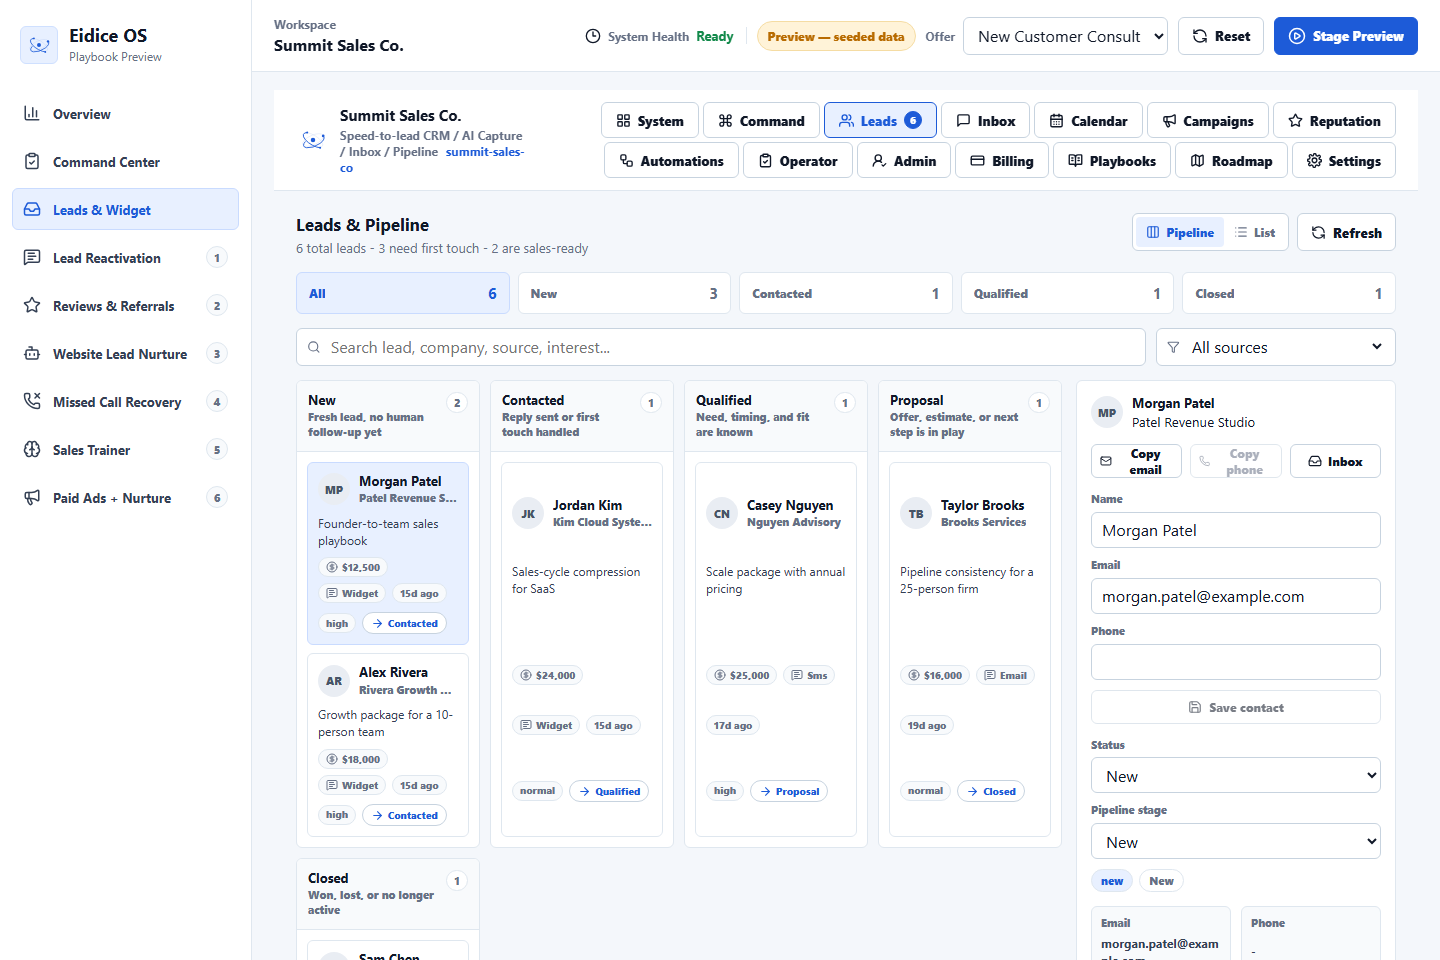Filter leads by the All status tile
This screenshot has height=960, width=1440.
403,293
